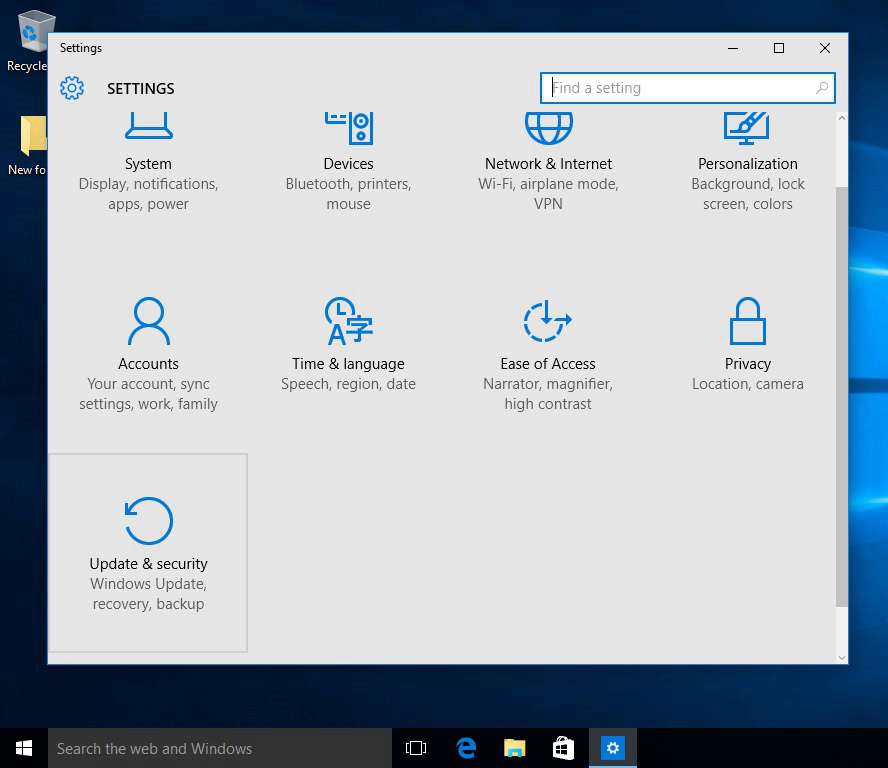Click the search magnifier in Find a setting
The height and width of the screenshot is (768, 888).
tap(820, 88)
